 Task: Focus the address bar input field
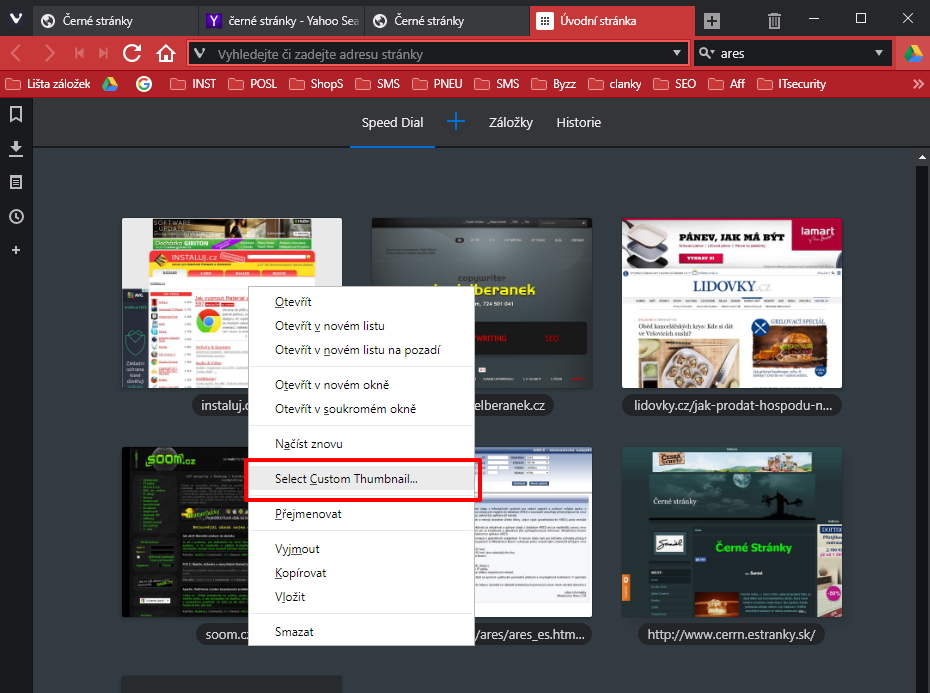point(439,53)
